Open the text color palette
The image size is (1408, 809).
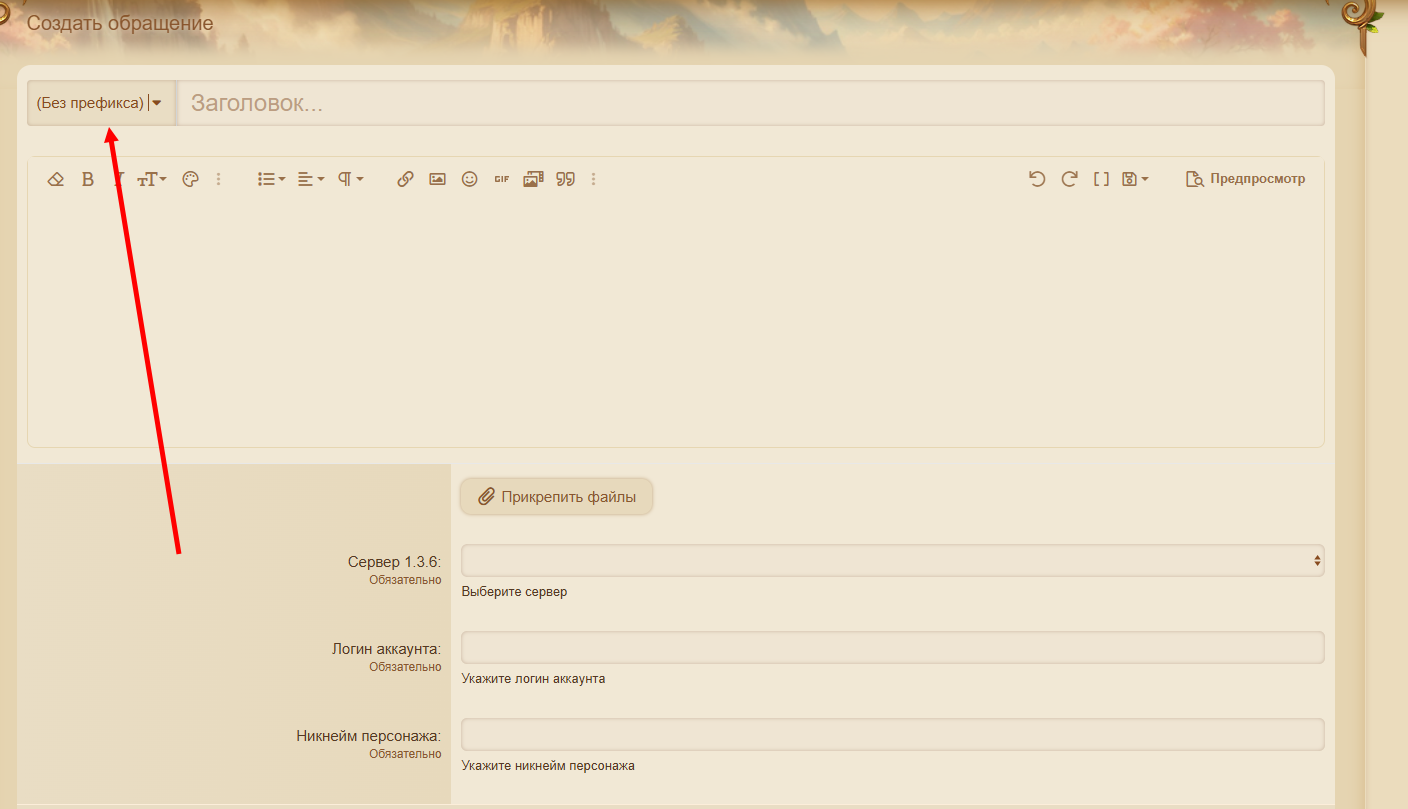pos(191,179)
